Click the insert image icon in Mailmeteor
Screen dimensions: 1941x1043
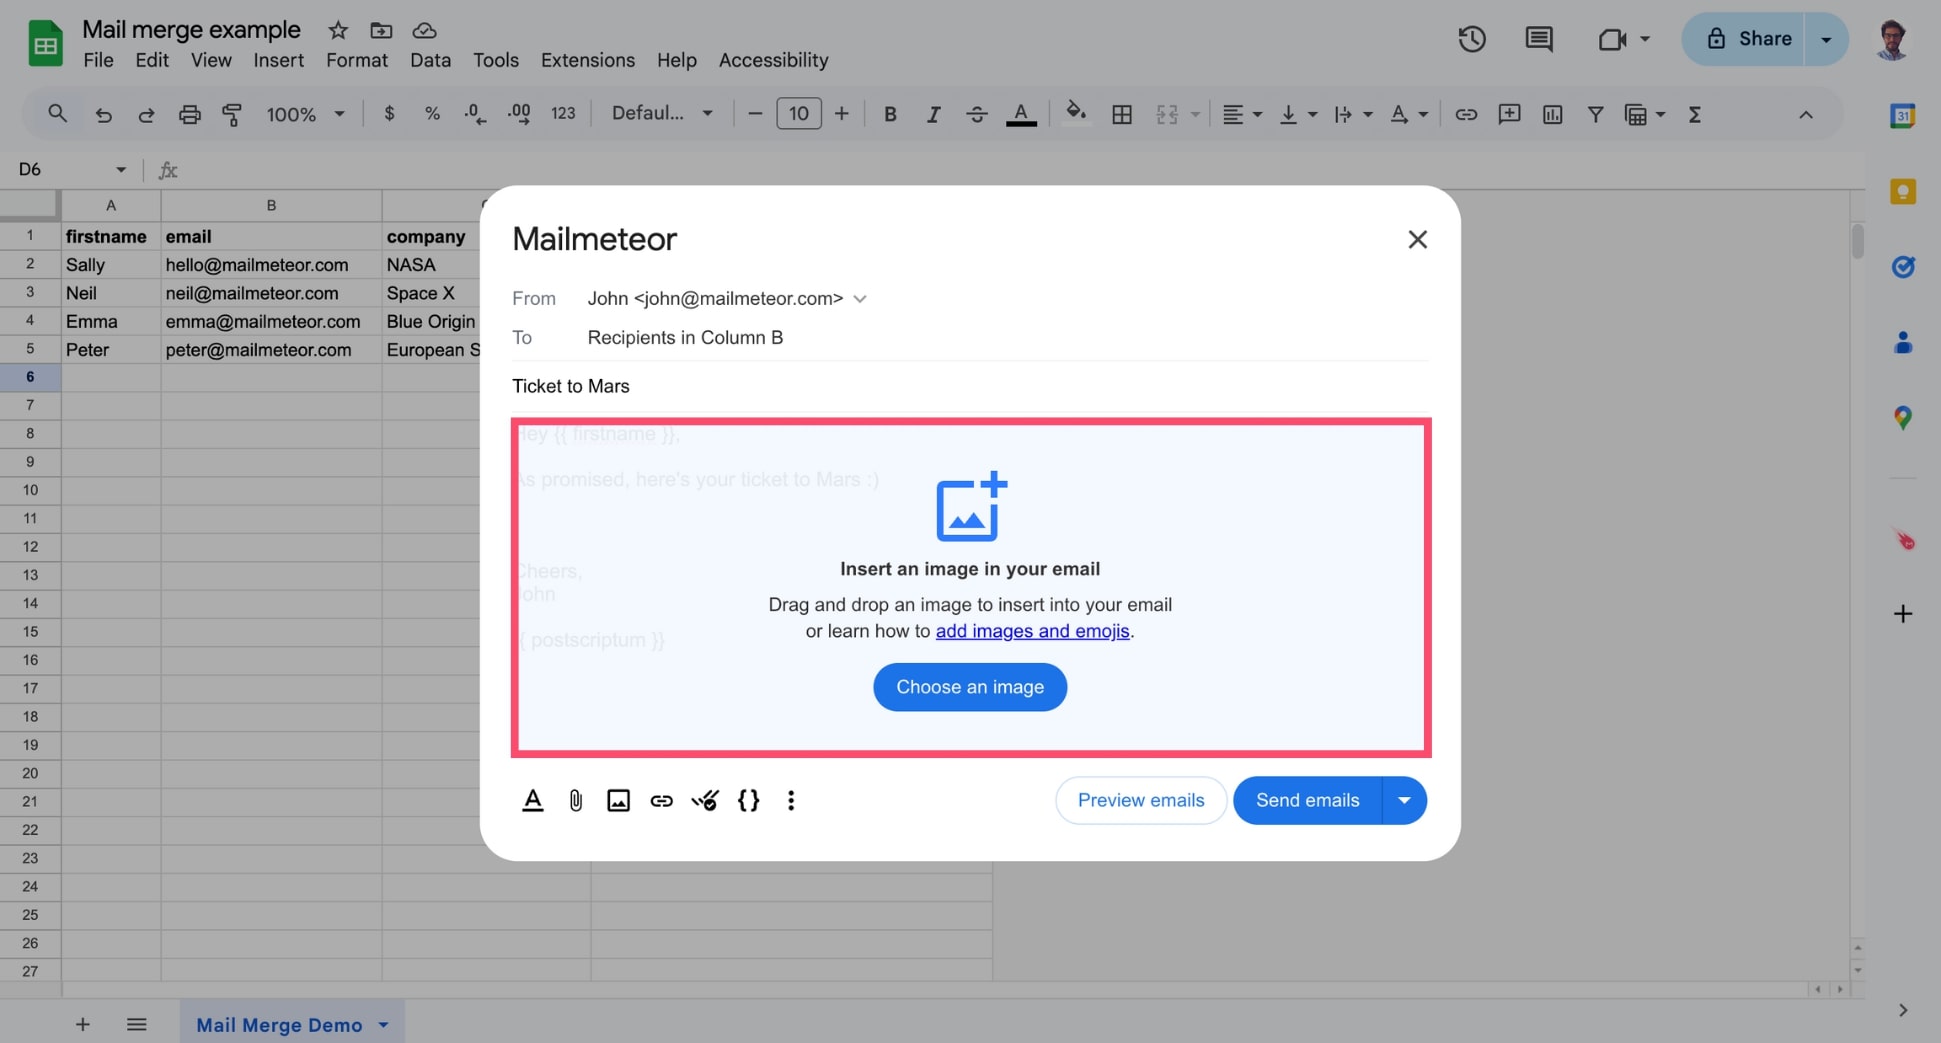[619, 800]
